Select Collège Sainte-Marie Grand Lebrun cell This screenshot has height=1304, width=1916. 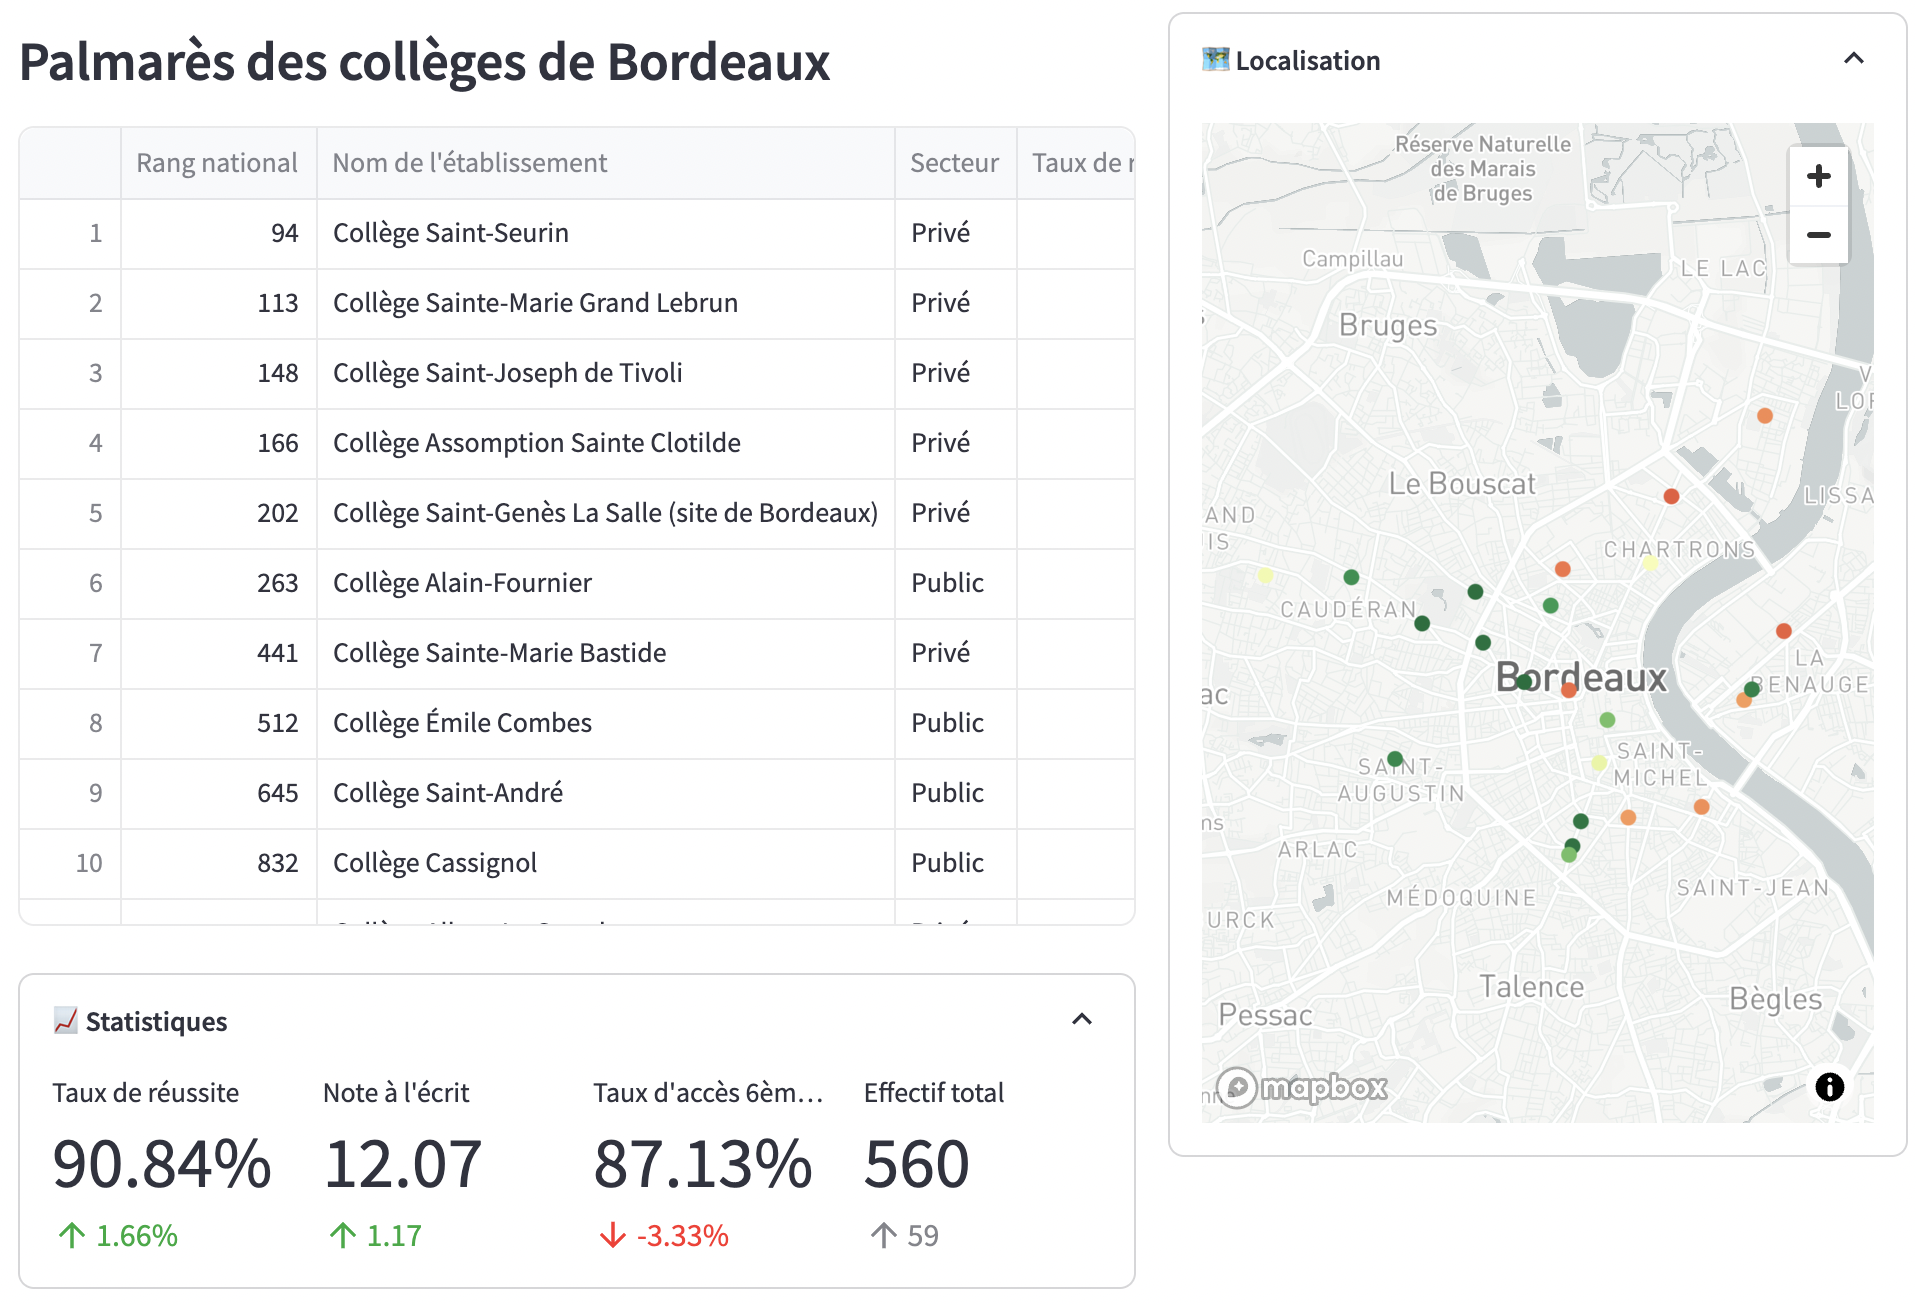coord(605,303)
